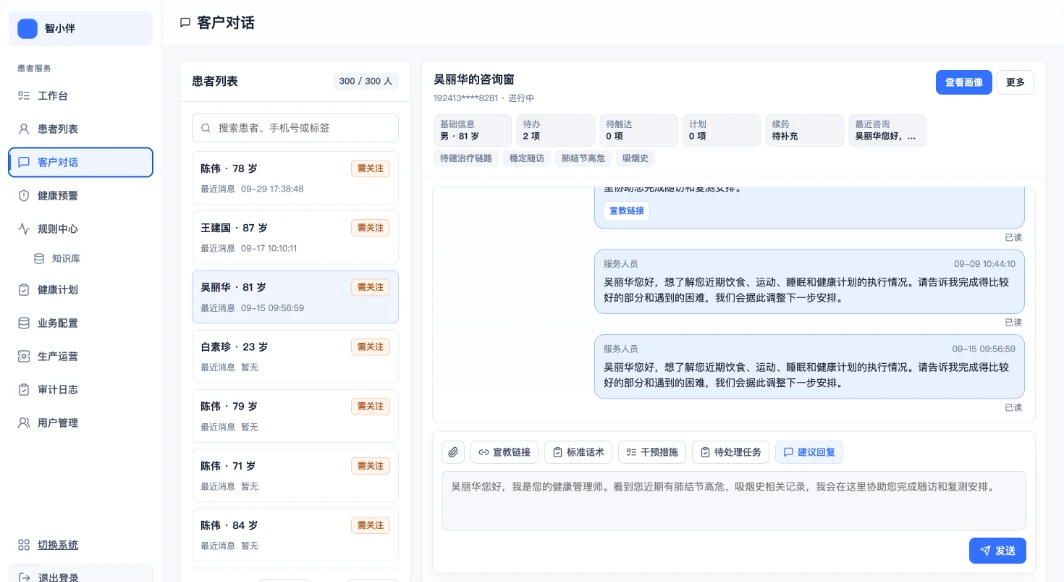Image resolution: width=1064 pixels, height=582 pixels.
Task: Click 宣教链接 chip inside chat message
Action: (x=626, y=211)
